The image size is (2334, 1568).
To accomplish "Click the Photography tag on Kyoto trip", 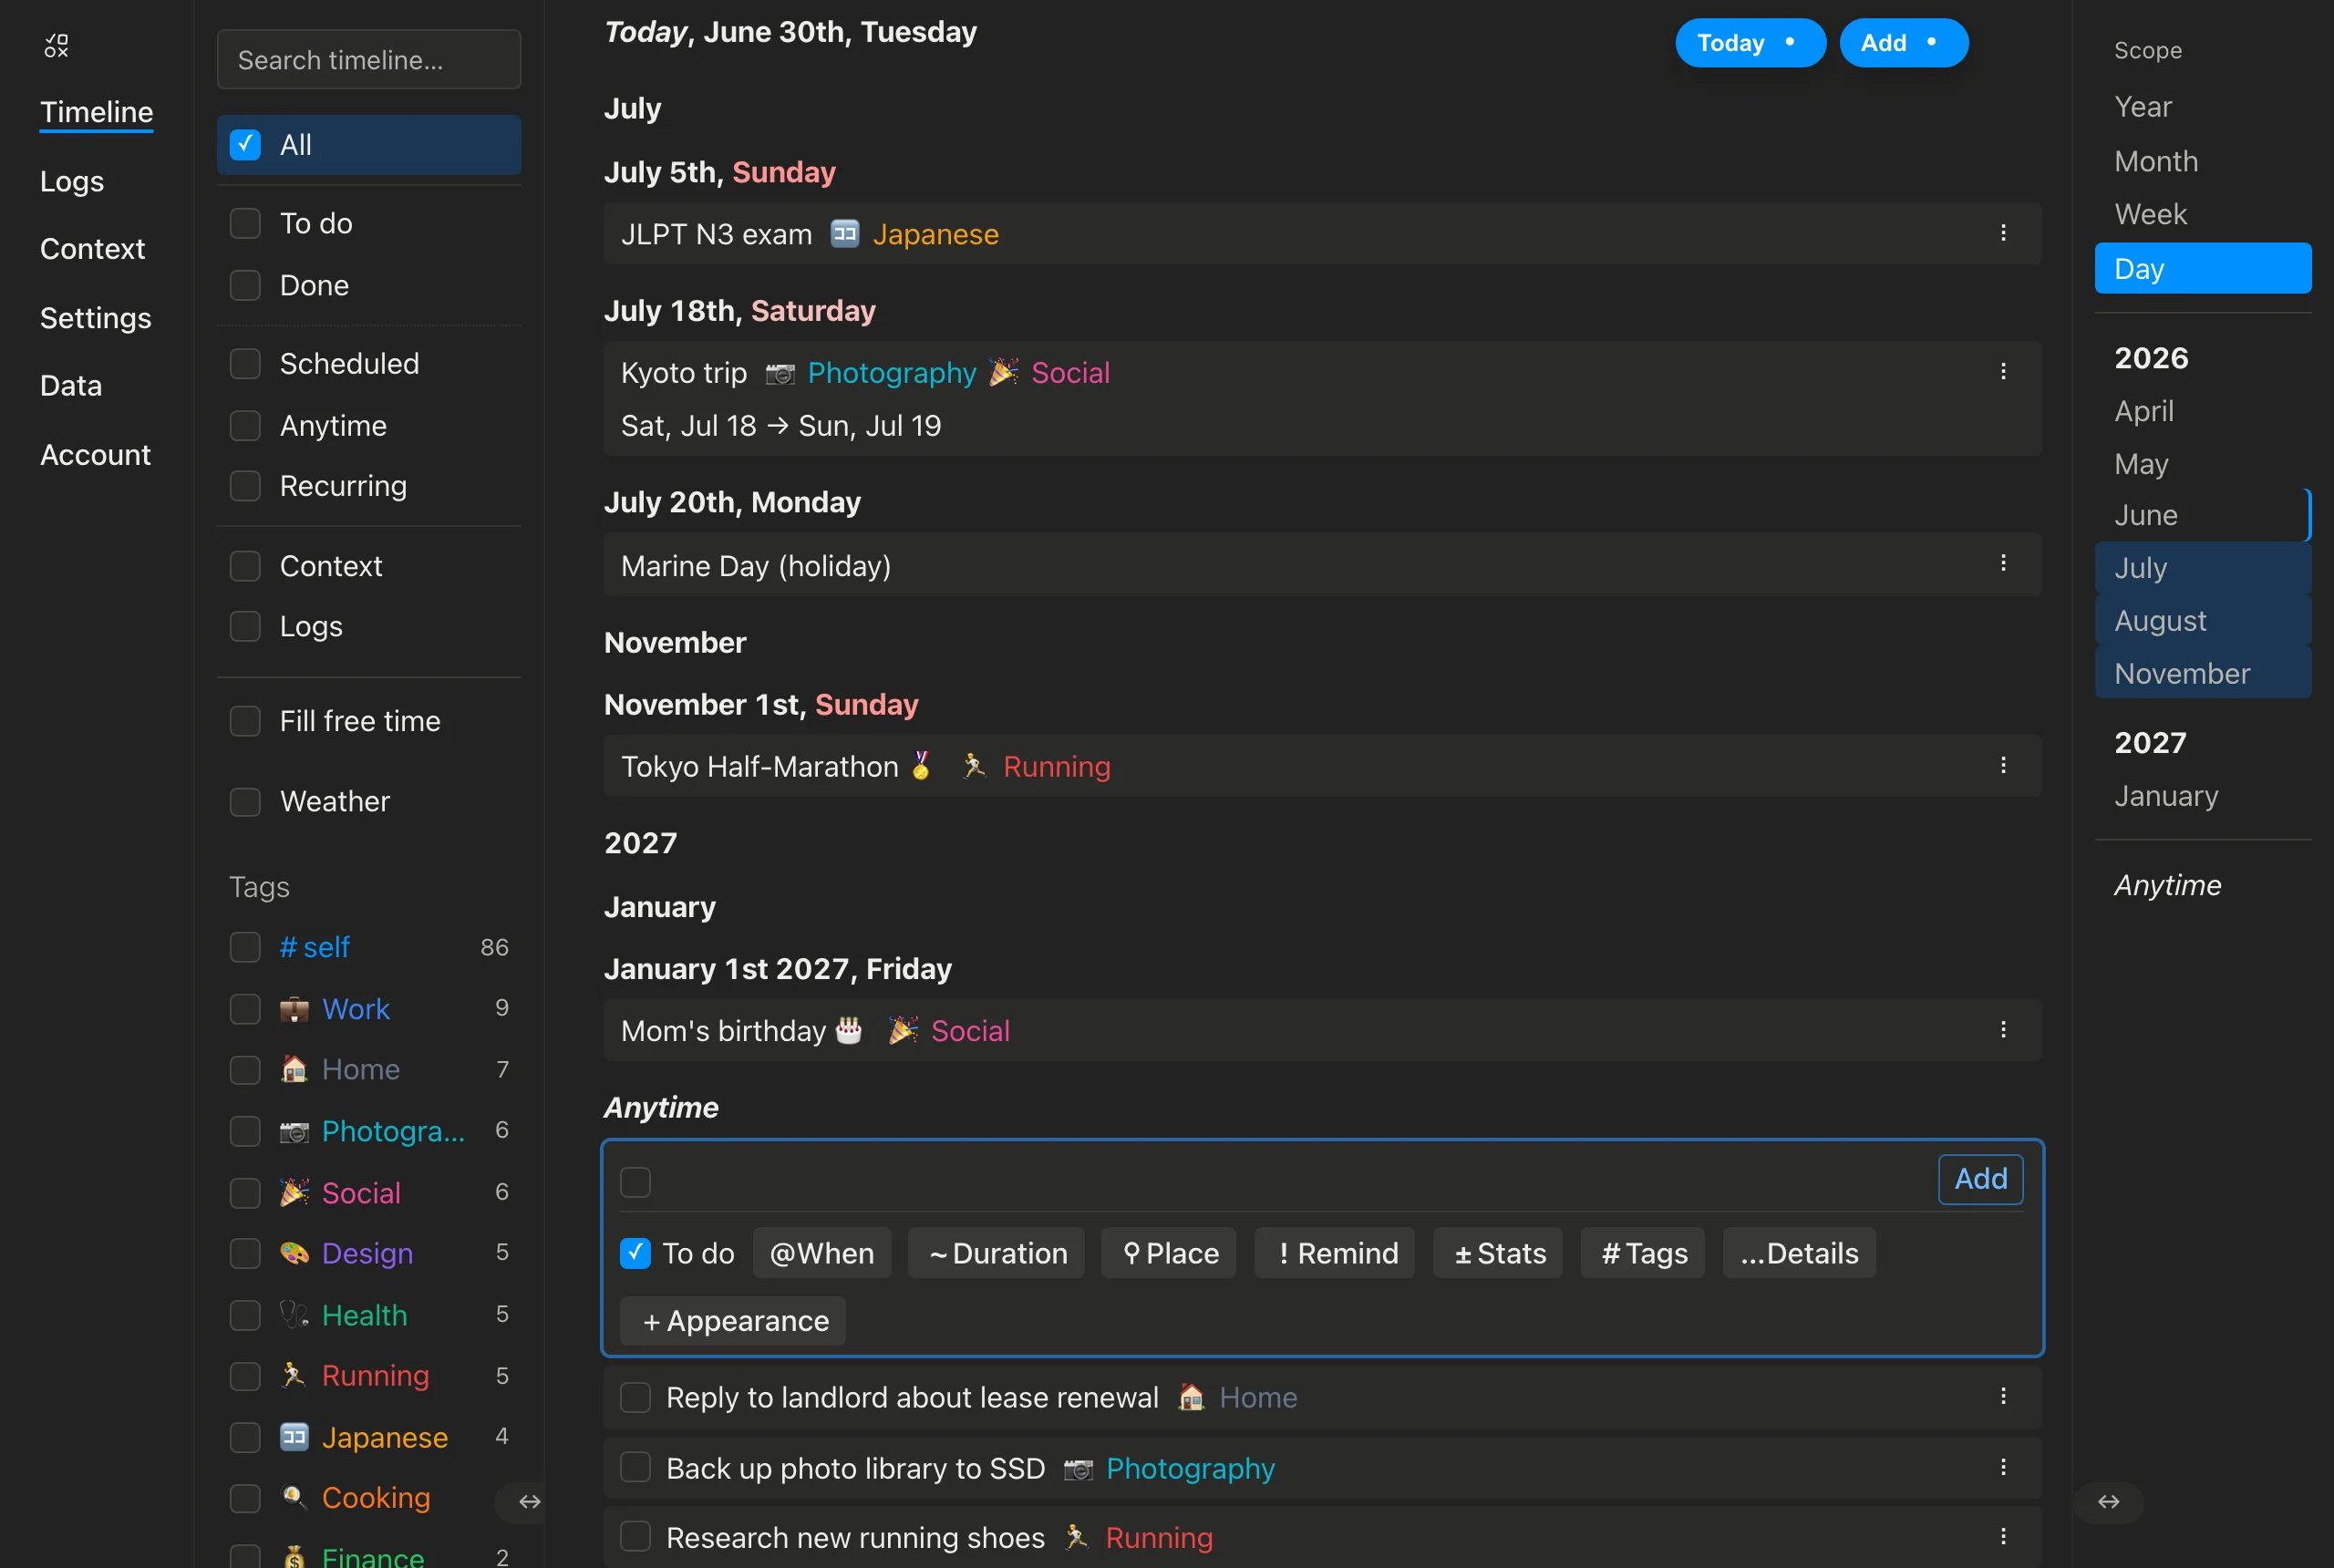I will [891, 373].
